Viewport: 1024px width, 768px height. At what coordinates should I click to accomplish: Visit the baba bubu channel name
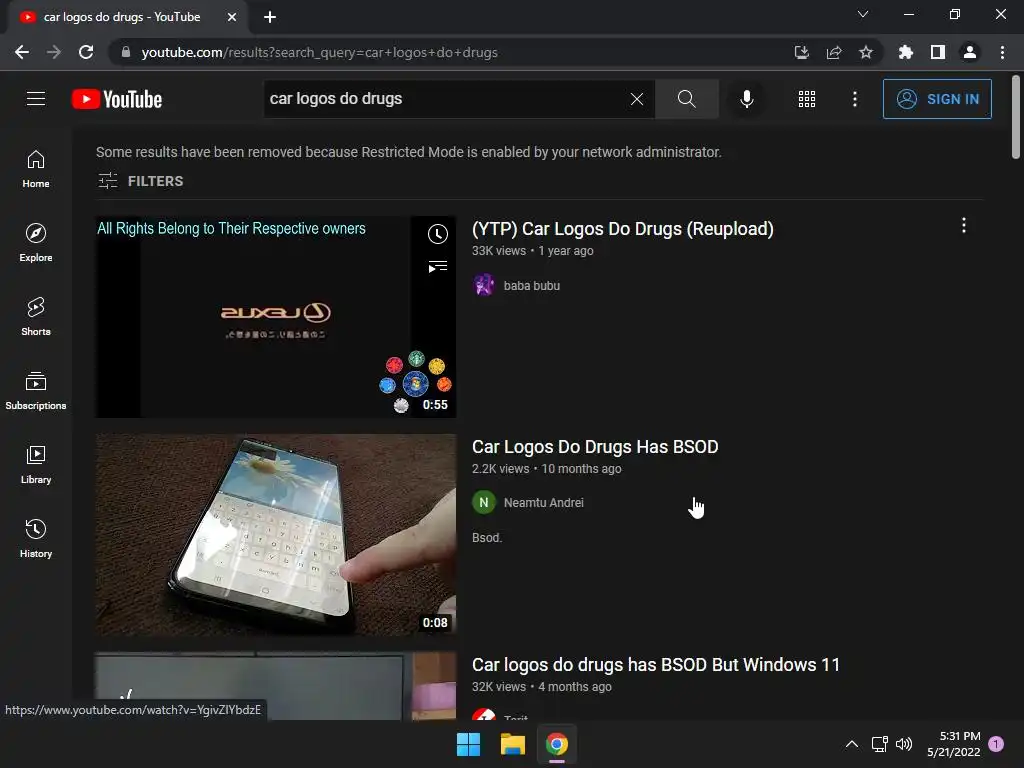click(x=532, y=285)
